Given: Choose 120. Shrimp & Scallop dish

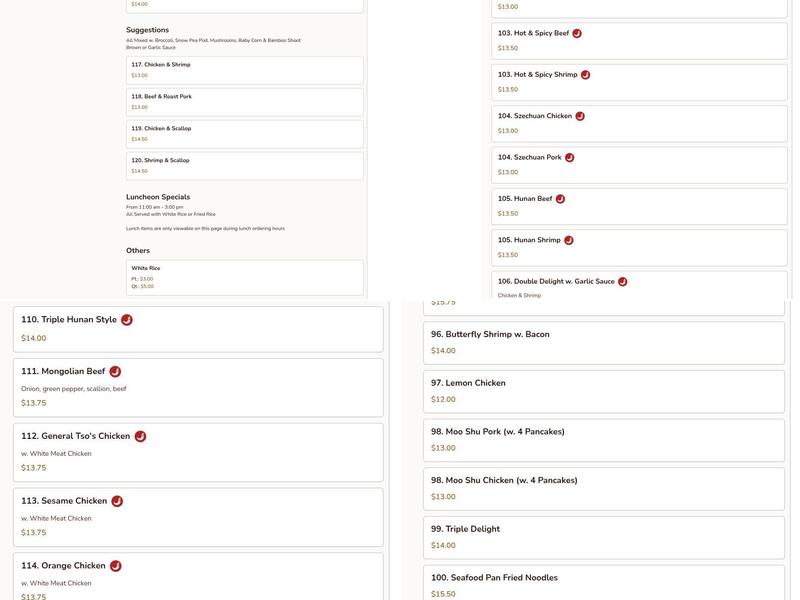Looking at the screenshot, I should [244, 166].
